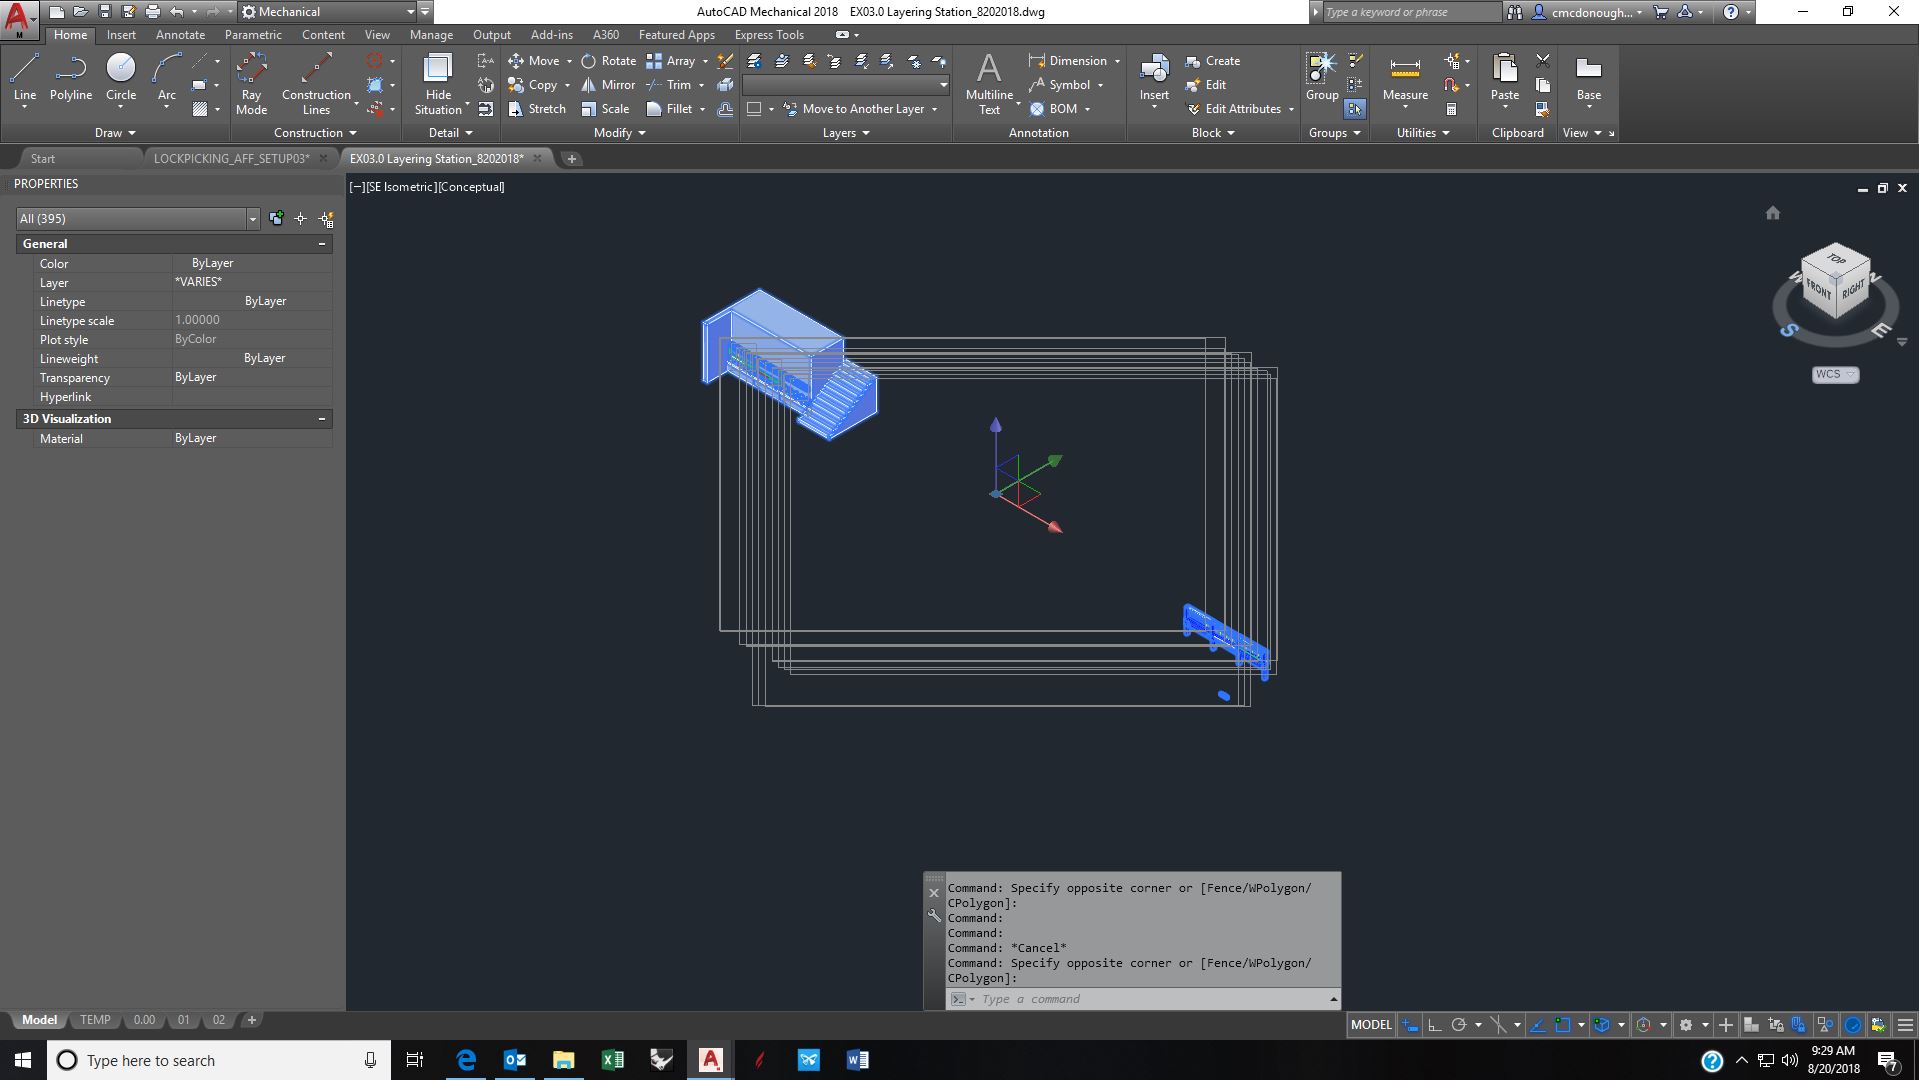
Task: Expand the Modify panel
Action: pyautogui.click(x=620, y=133)
